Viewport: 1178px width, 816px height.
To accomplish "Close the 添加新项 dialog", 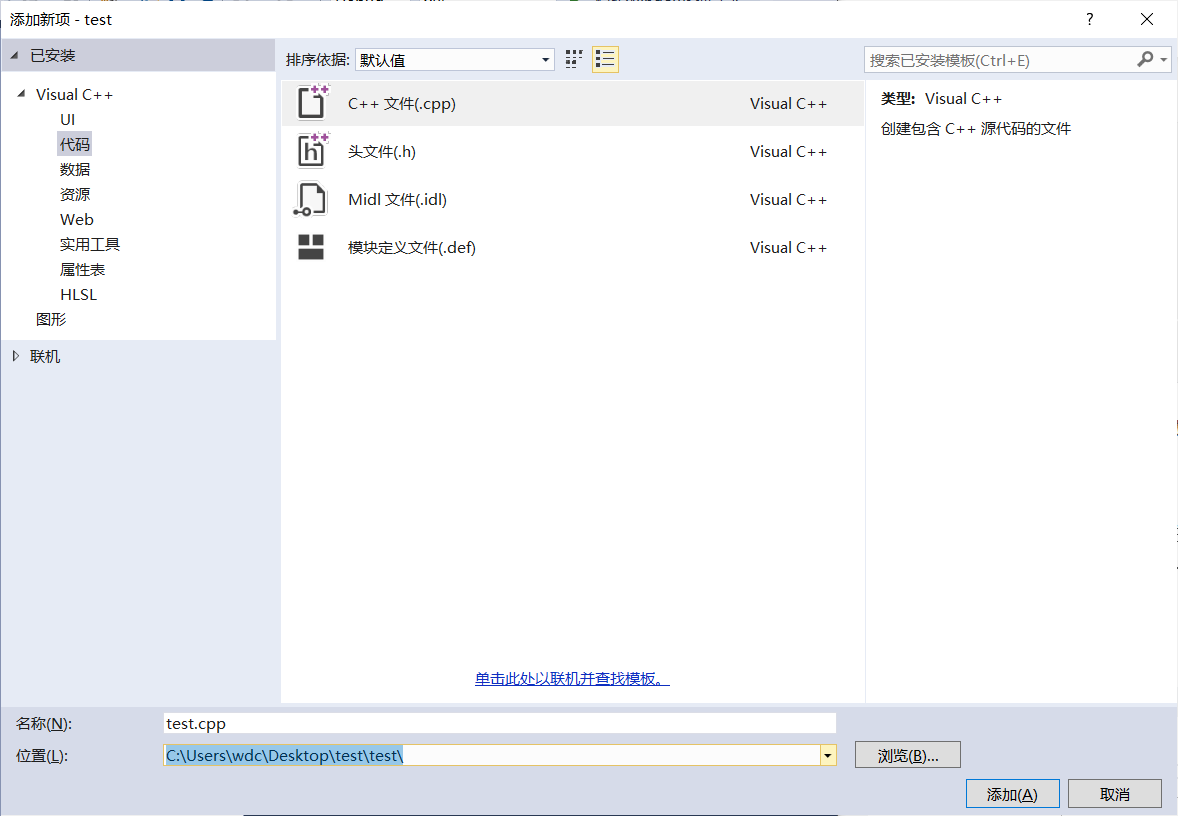I will (1146, 20).
